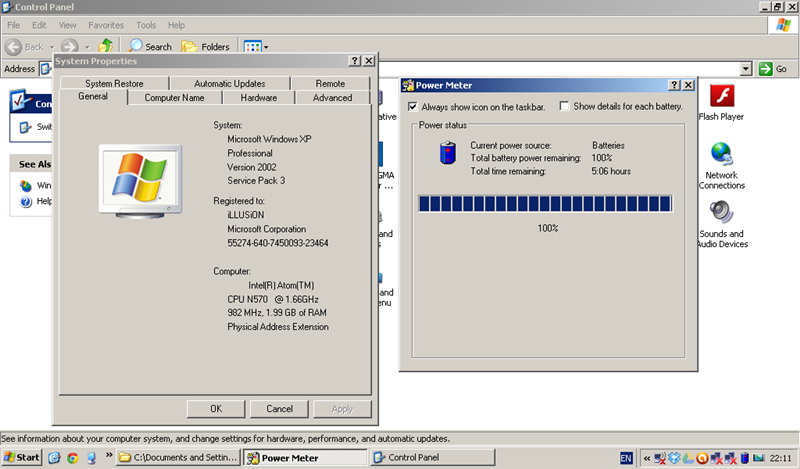
Task: Open the Forward button history dropdown arrow
Action: tap(87, 47)
